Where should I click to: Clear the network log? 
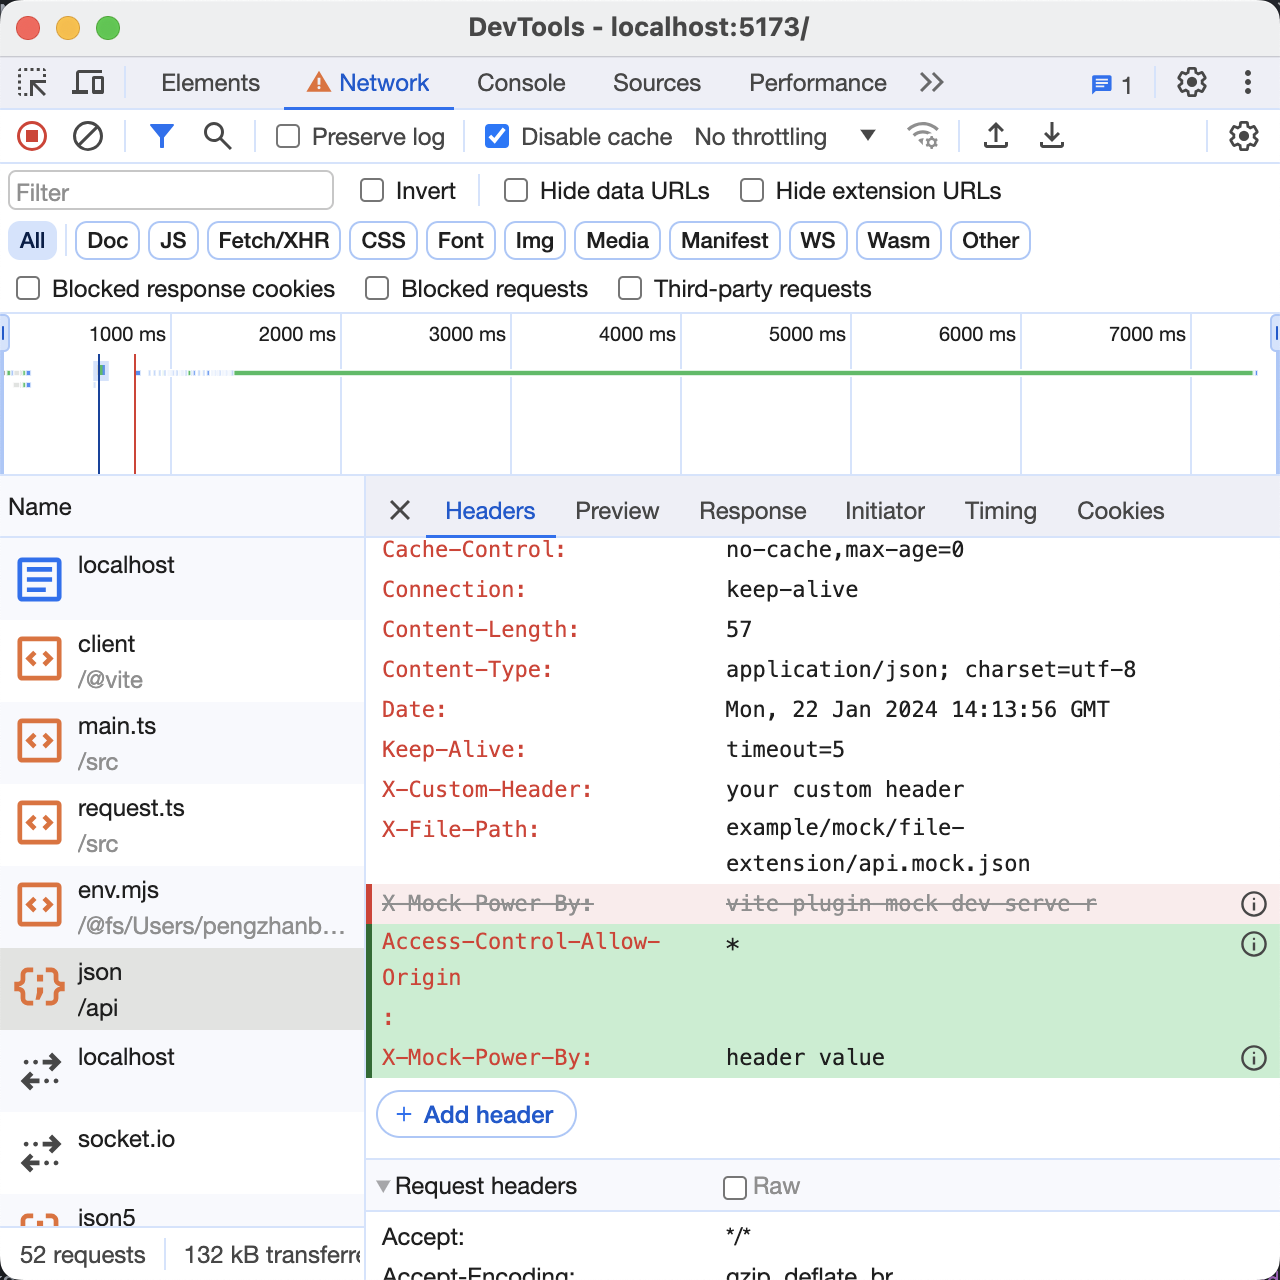click(x=88, y=136)
